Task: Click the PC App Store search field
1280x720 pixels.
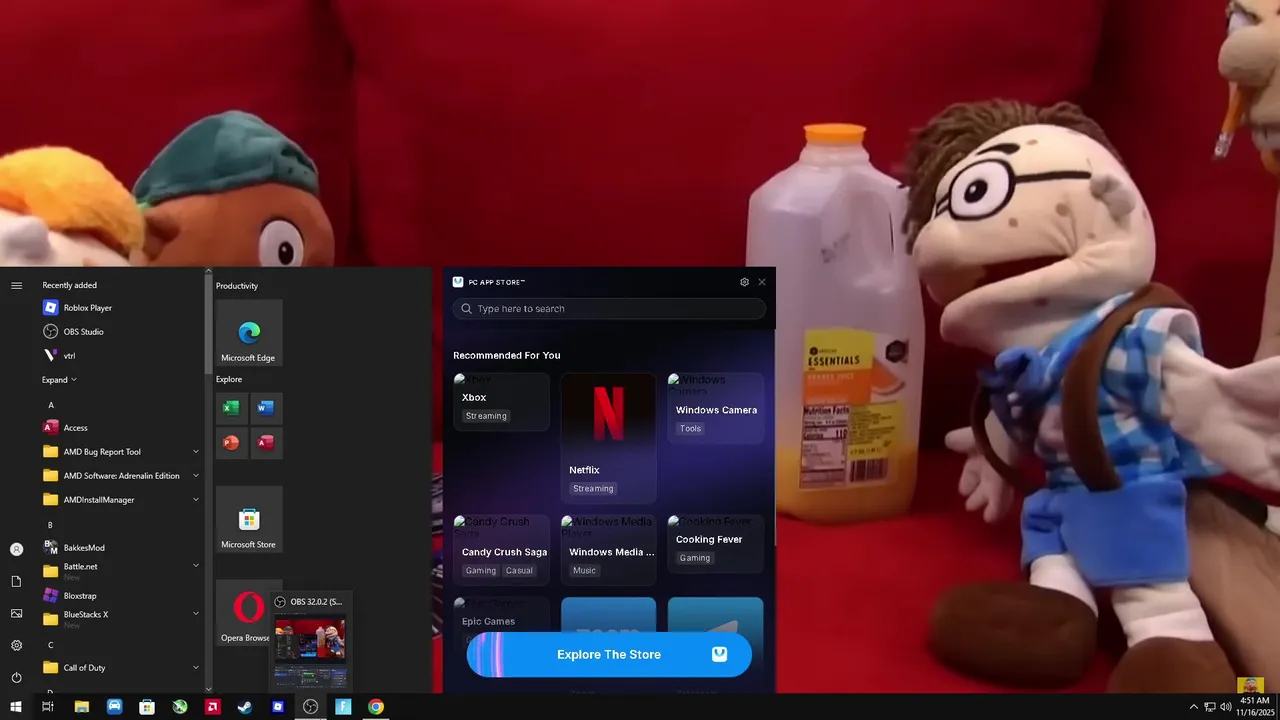Action: (x=609, y=309)
